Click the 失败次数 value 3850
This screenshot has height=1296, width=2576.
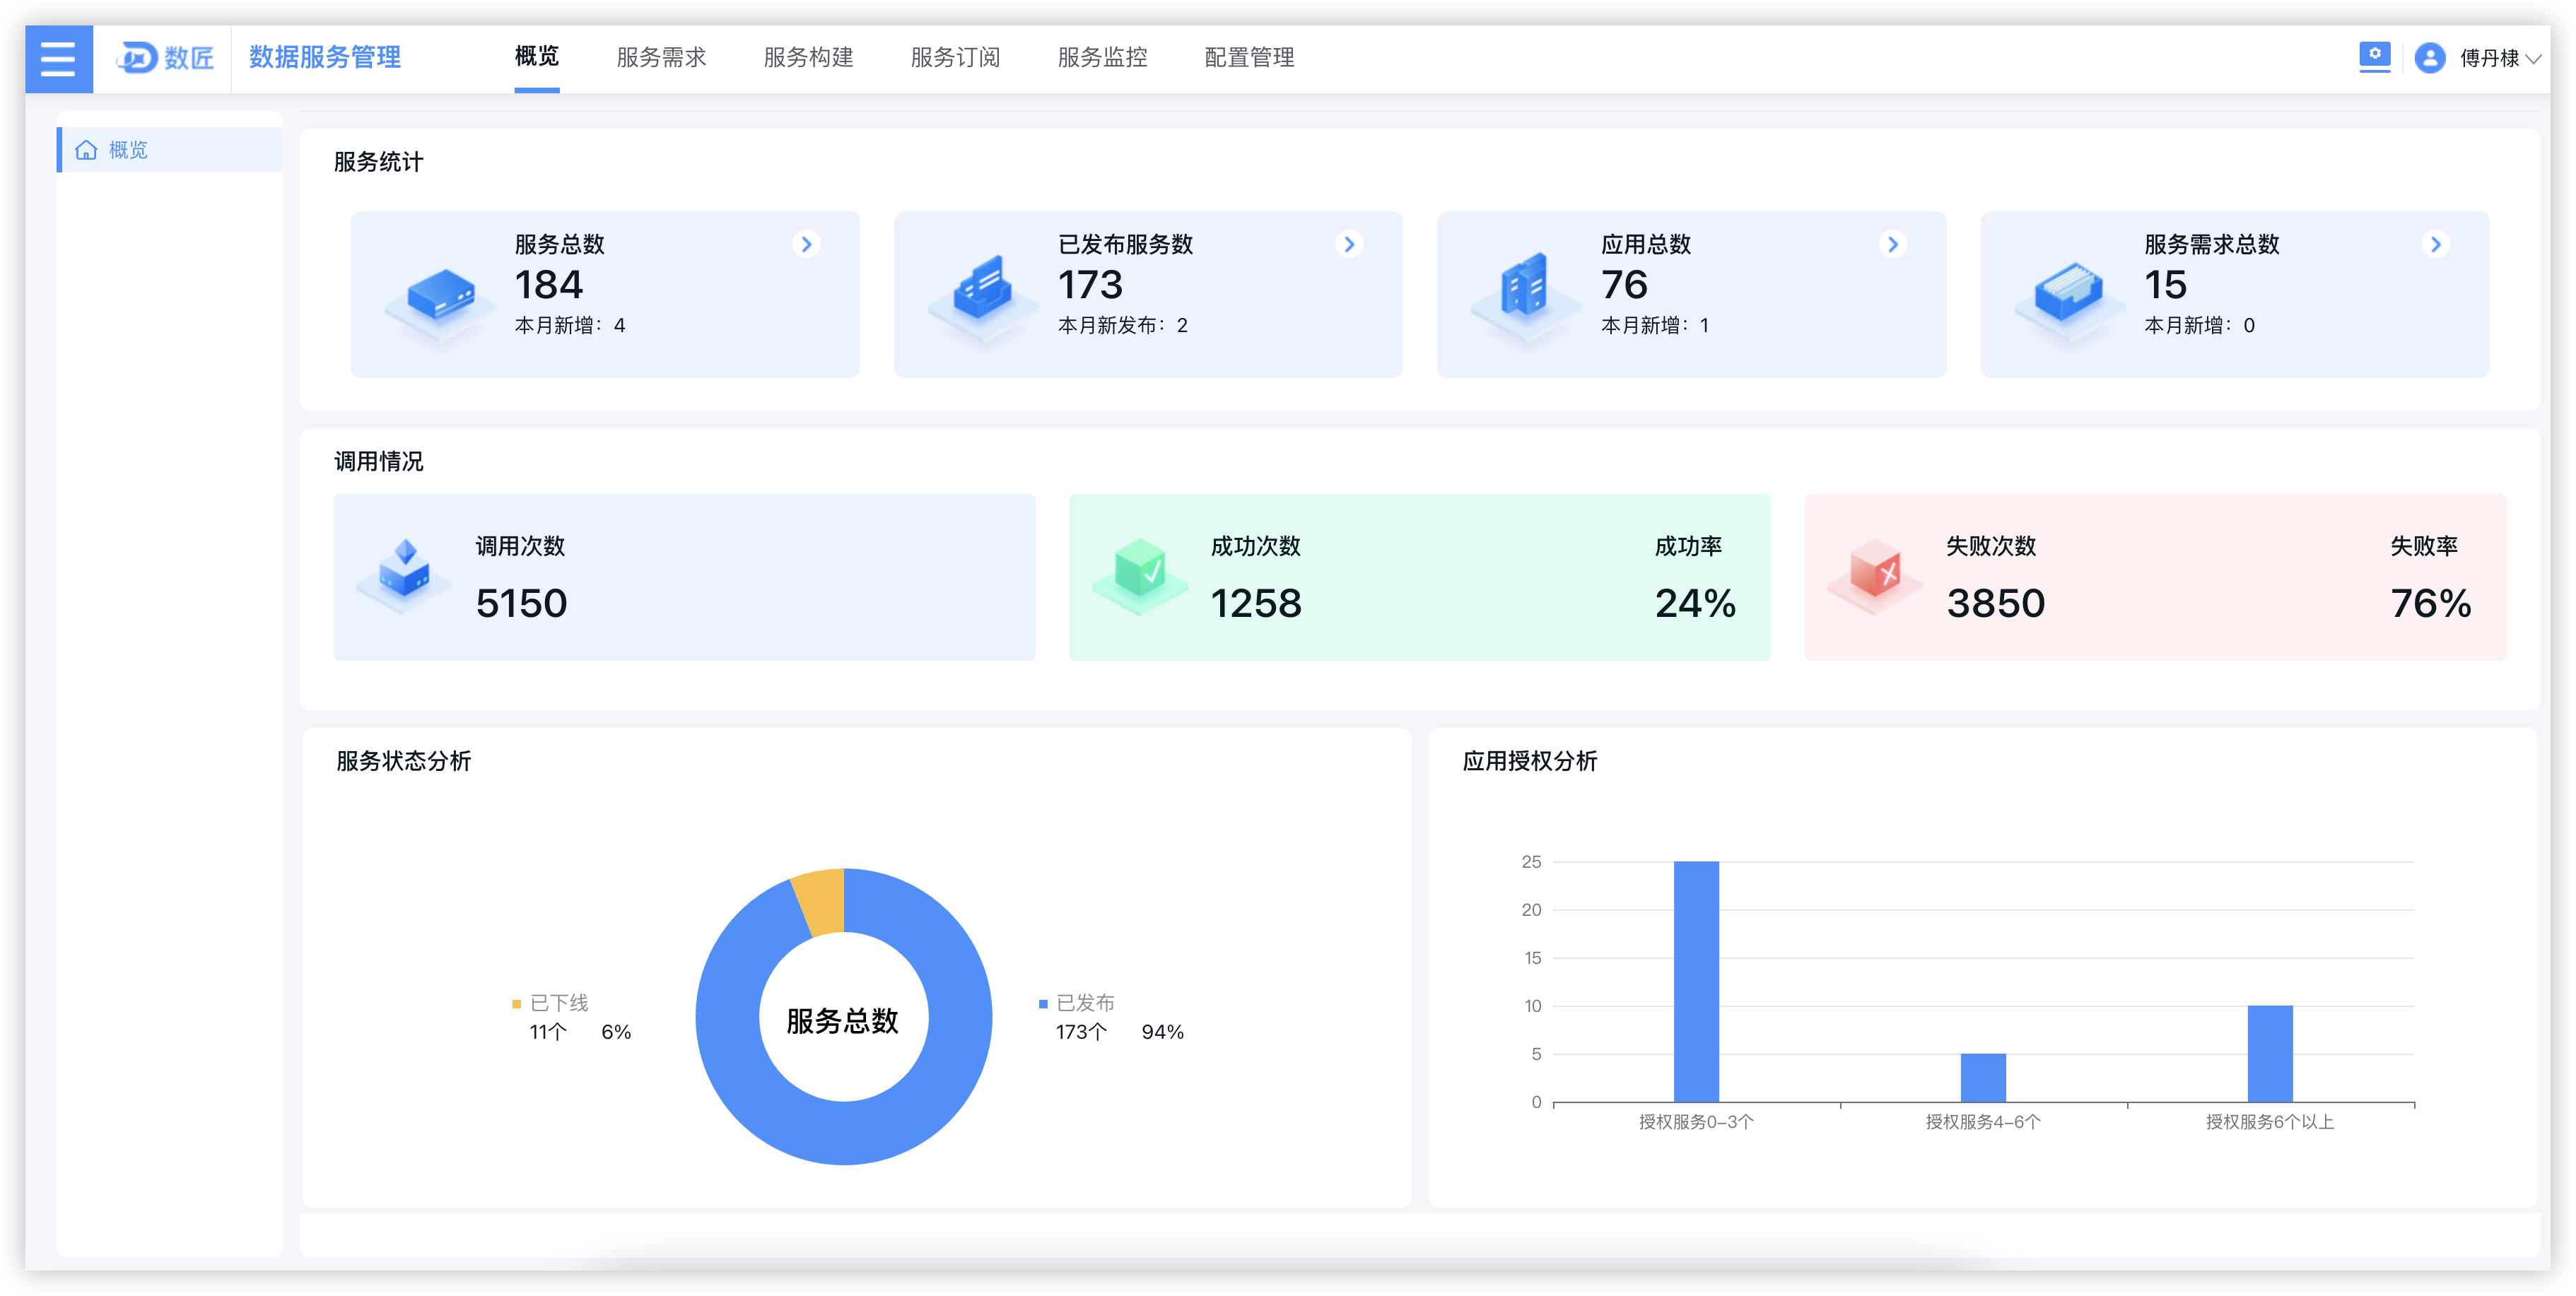(1995, 603)
